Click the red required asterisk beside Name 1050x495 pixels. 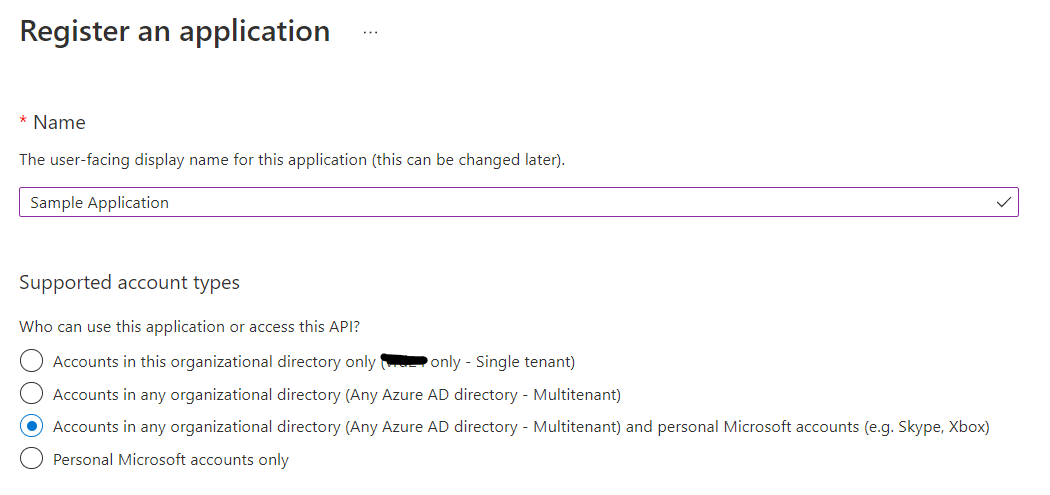tap(23, 121)
